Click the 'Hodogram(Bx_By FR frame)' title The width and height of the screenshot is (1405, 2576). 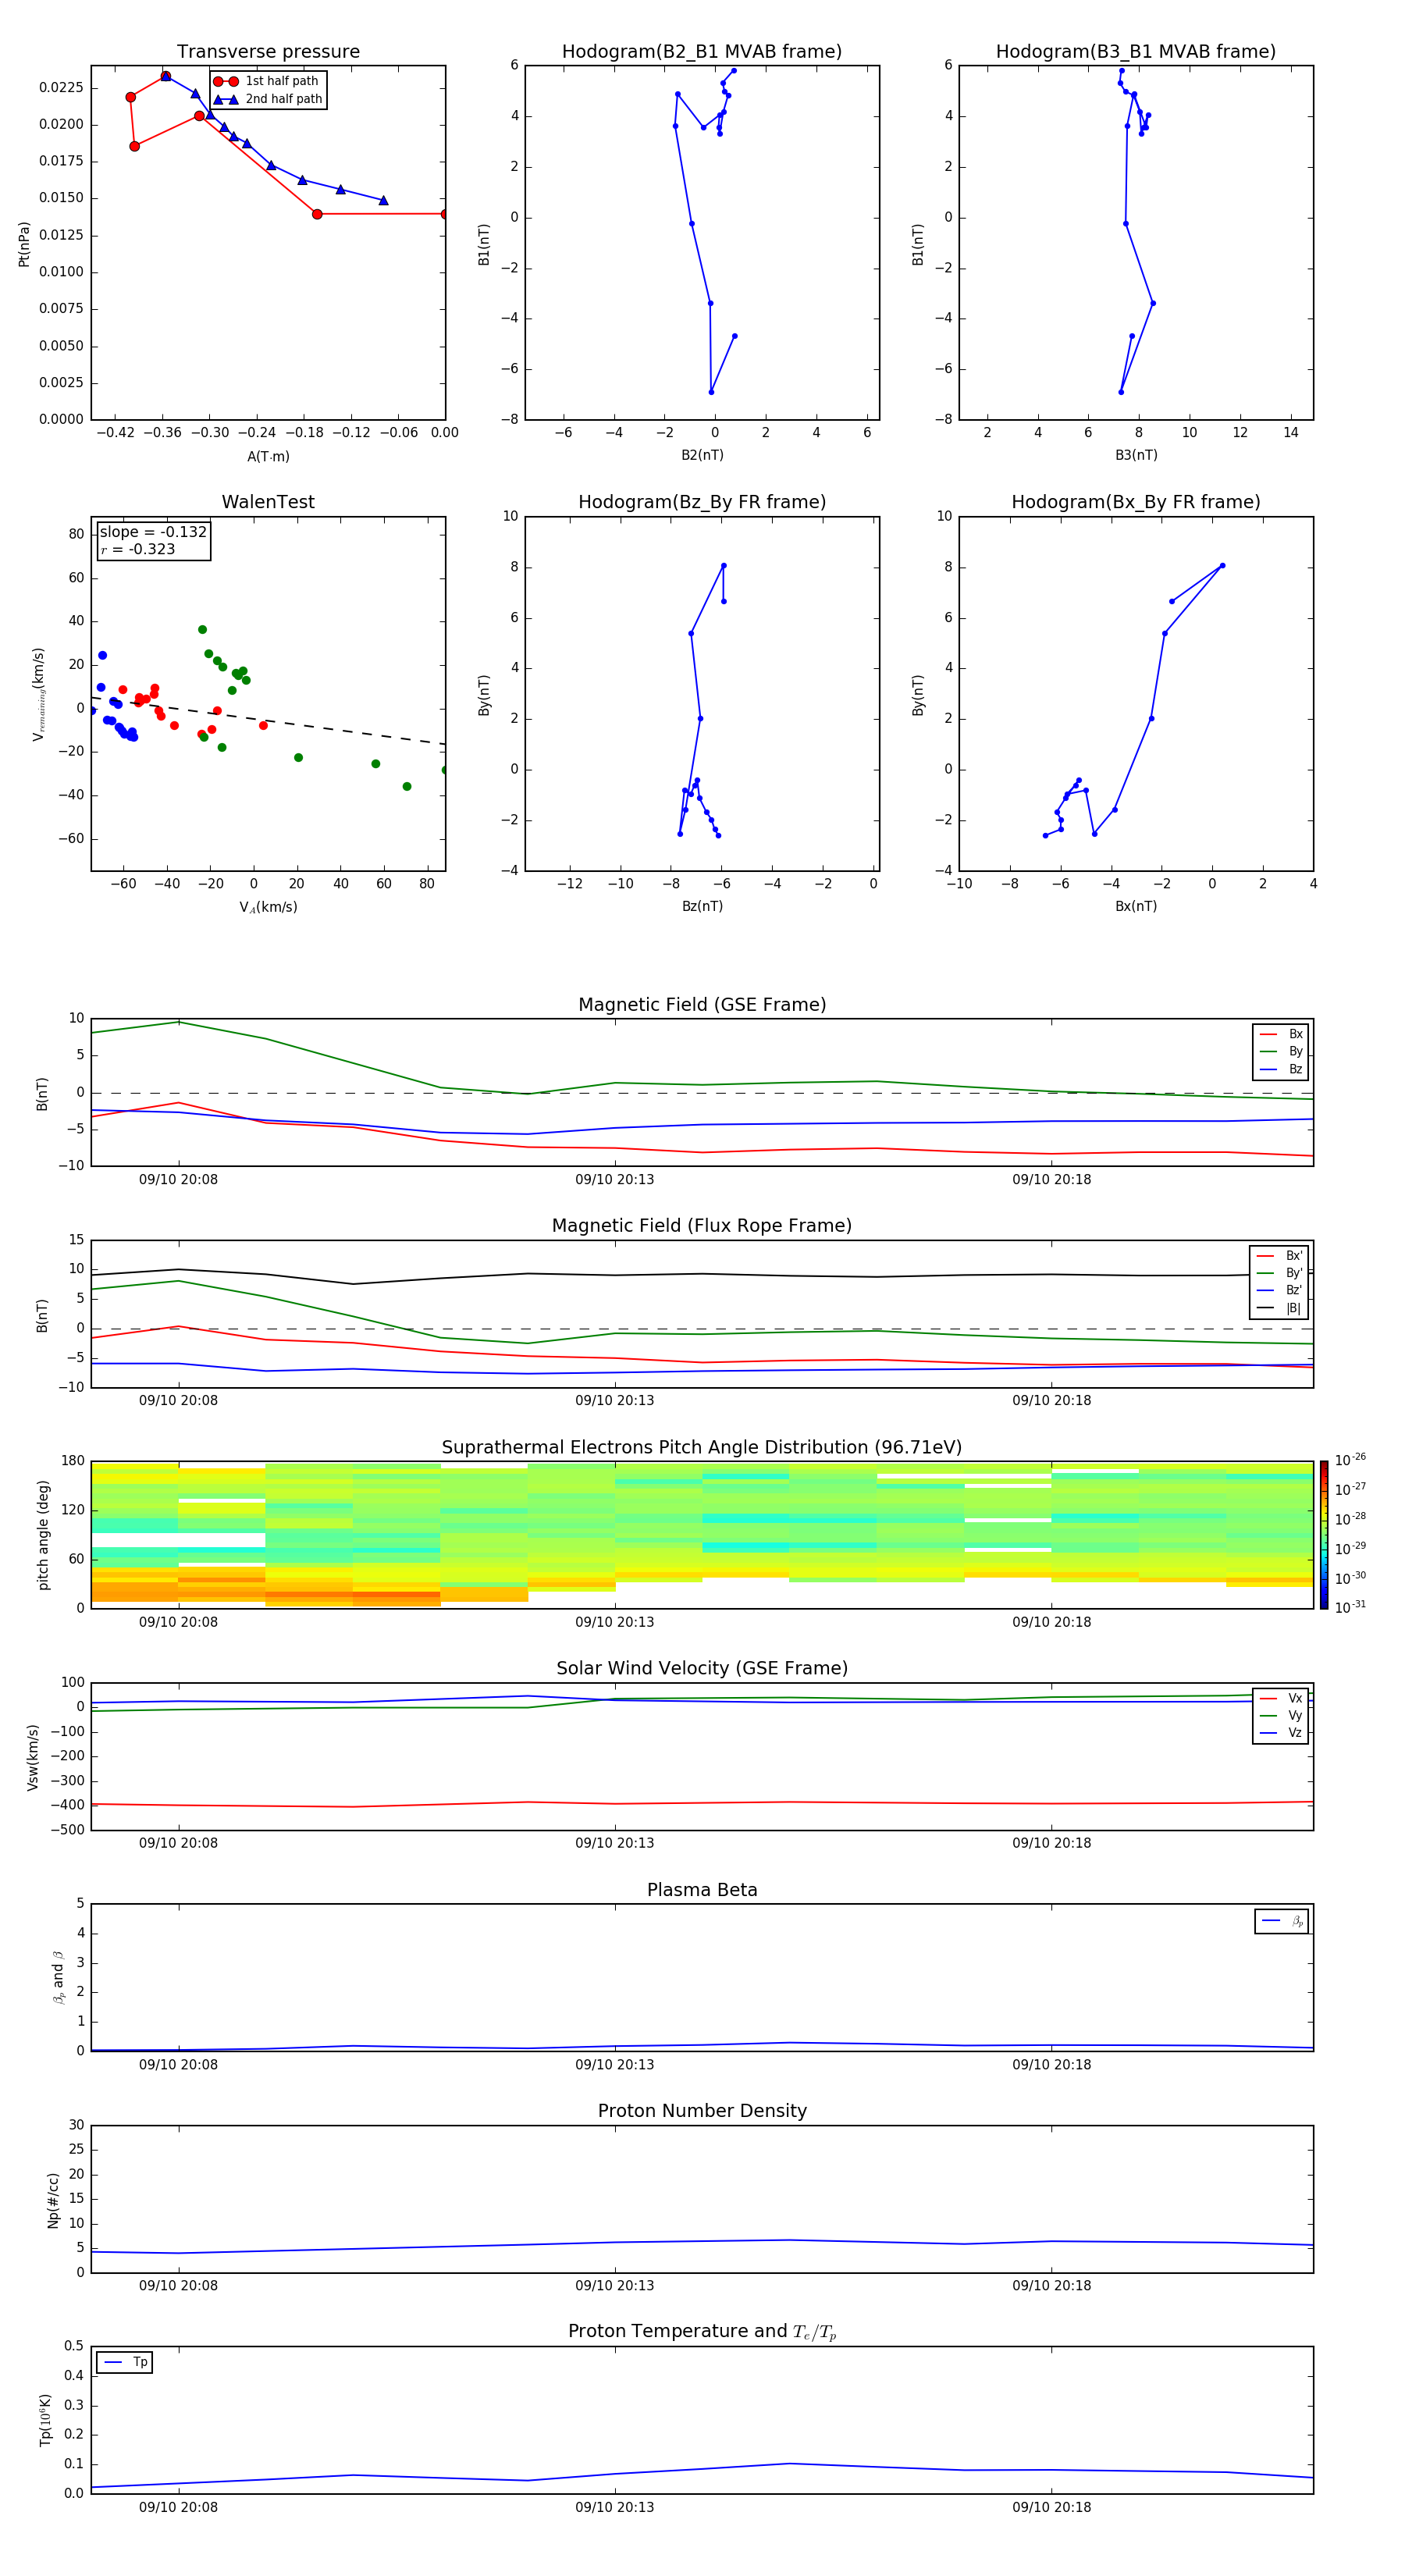pos(1136,502)
